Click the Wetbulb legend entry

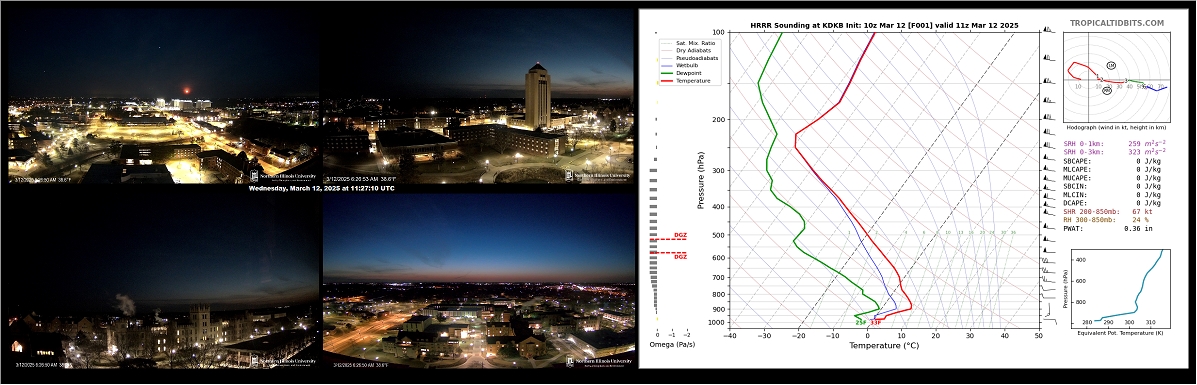(682, 66)
